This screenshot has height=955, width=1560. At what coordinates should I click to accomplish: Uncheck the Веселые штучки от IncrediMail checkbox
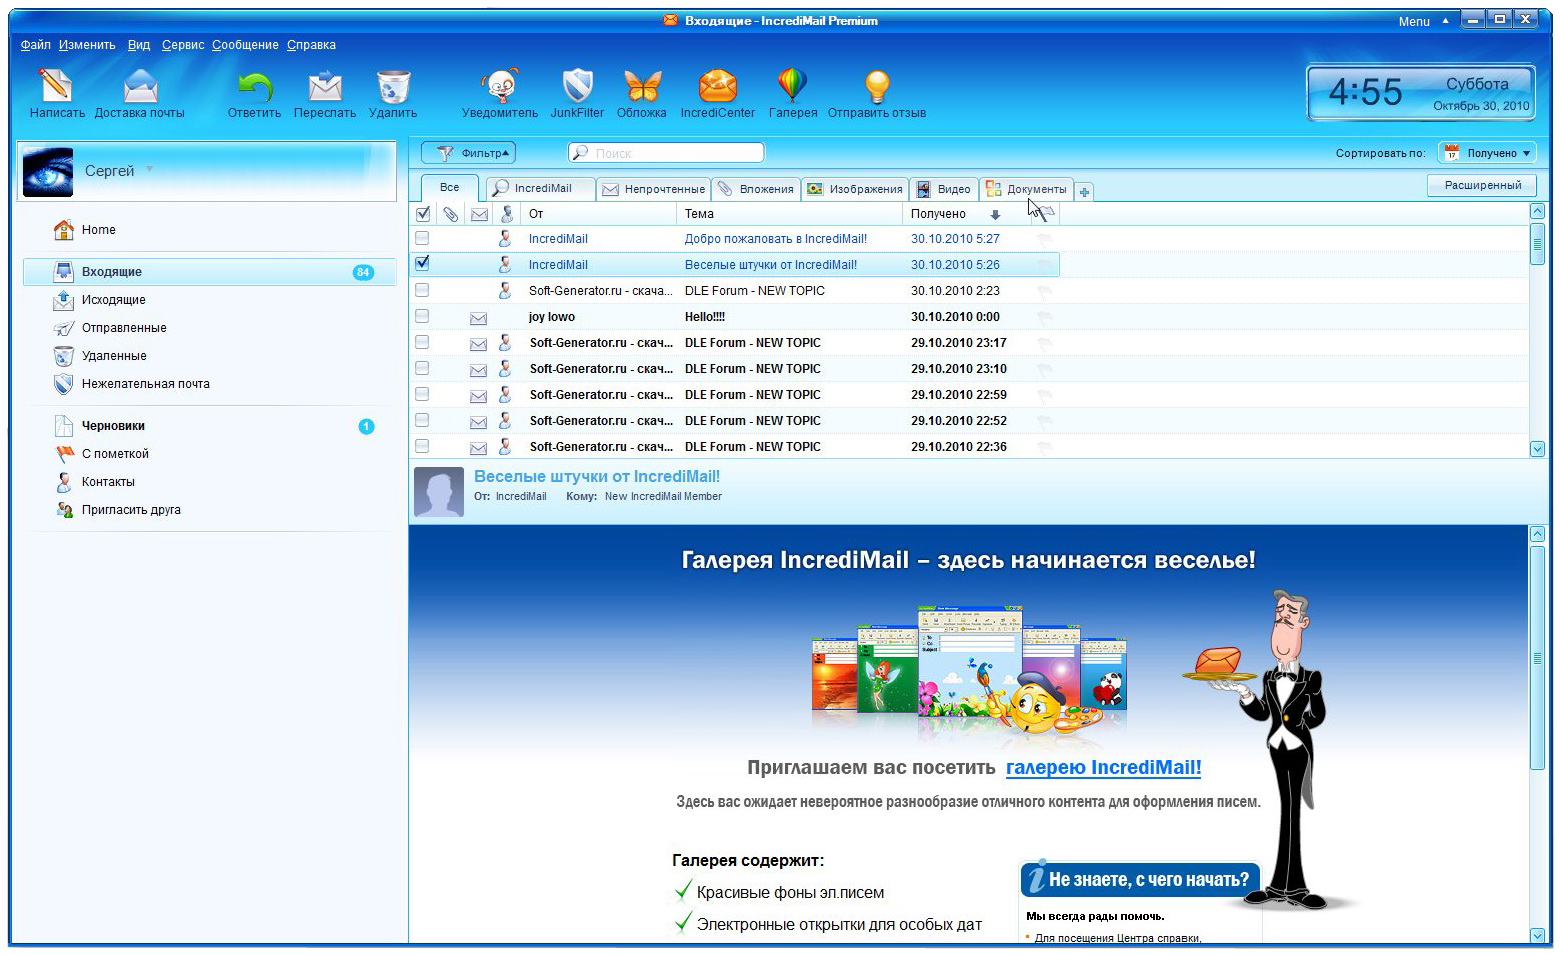(x=422, y=264)
